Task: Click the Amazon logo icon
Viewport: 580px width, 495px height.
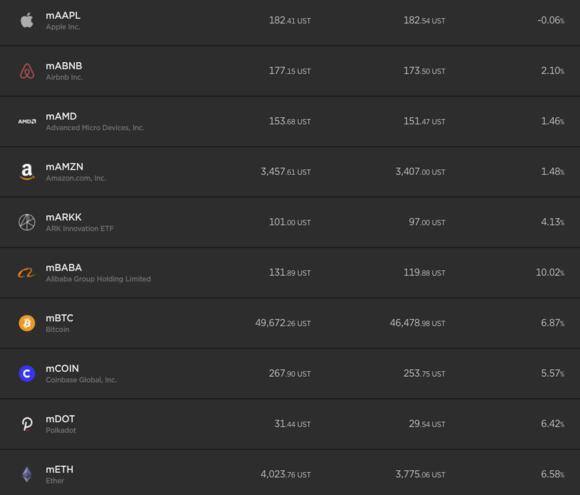Action: click(x=27, y=172)
